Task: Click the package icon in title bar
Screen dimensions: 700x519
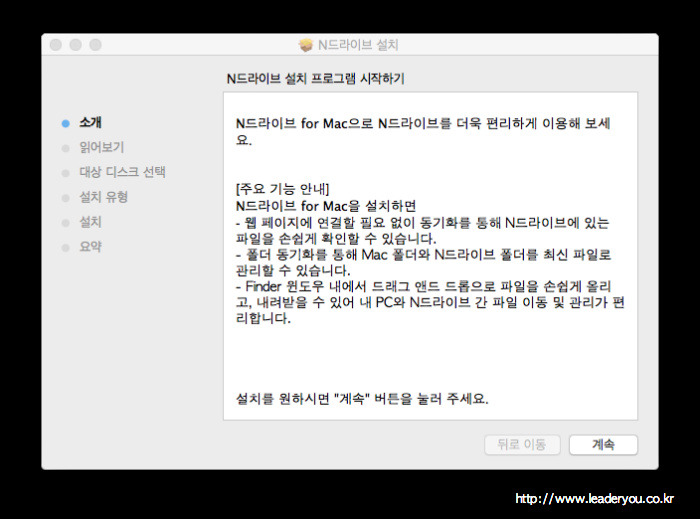Action: 306,45
